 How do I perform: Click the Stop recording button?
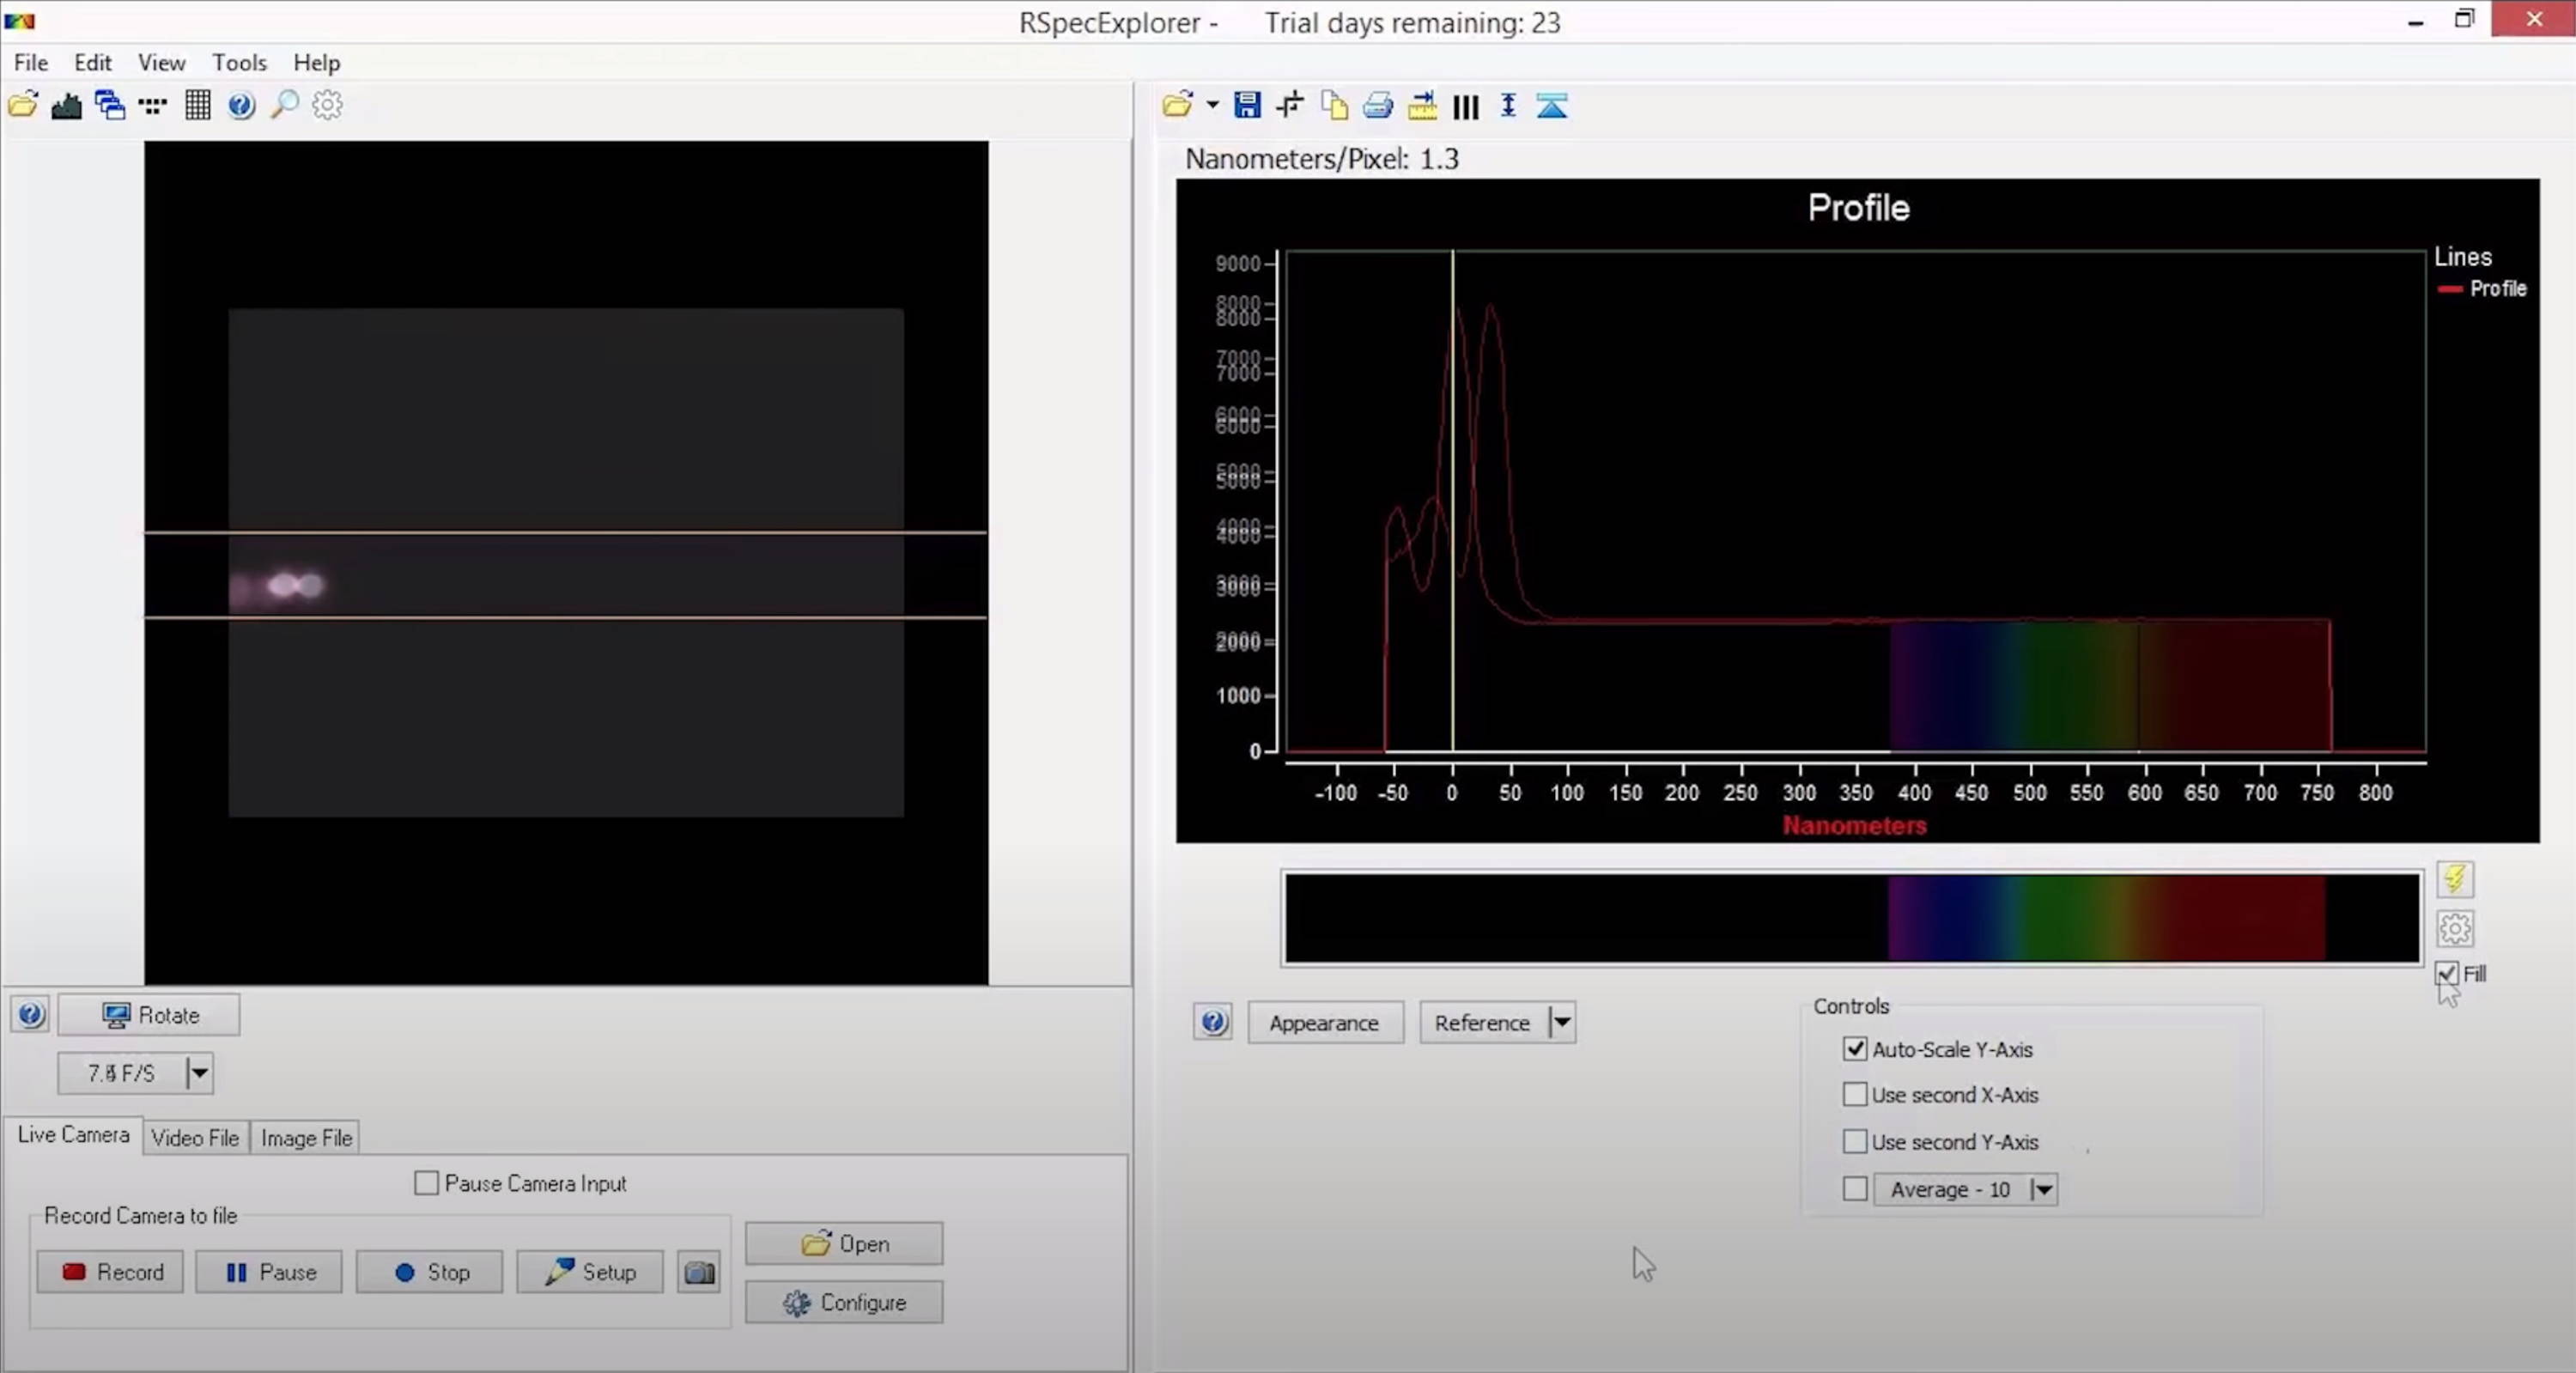click(x=429, y=1272)
